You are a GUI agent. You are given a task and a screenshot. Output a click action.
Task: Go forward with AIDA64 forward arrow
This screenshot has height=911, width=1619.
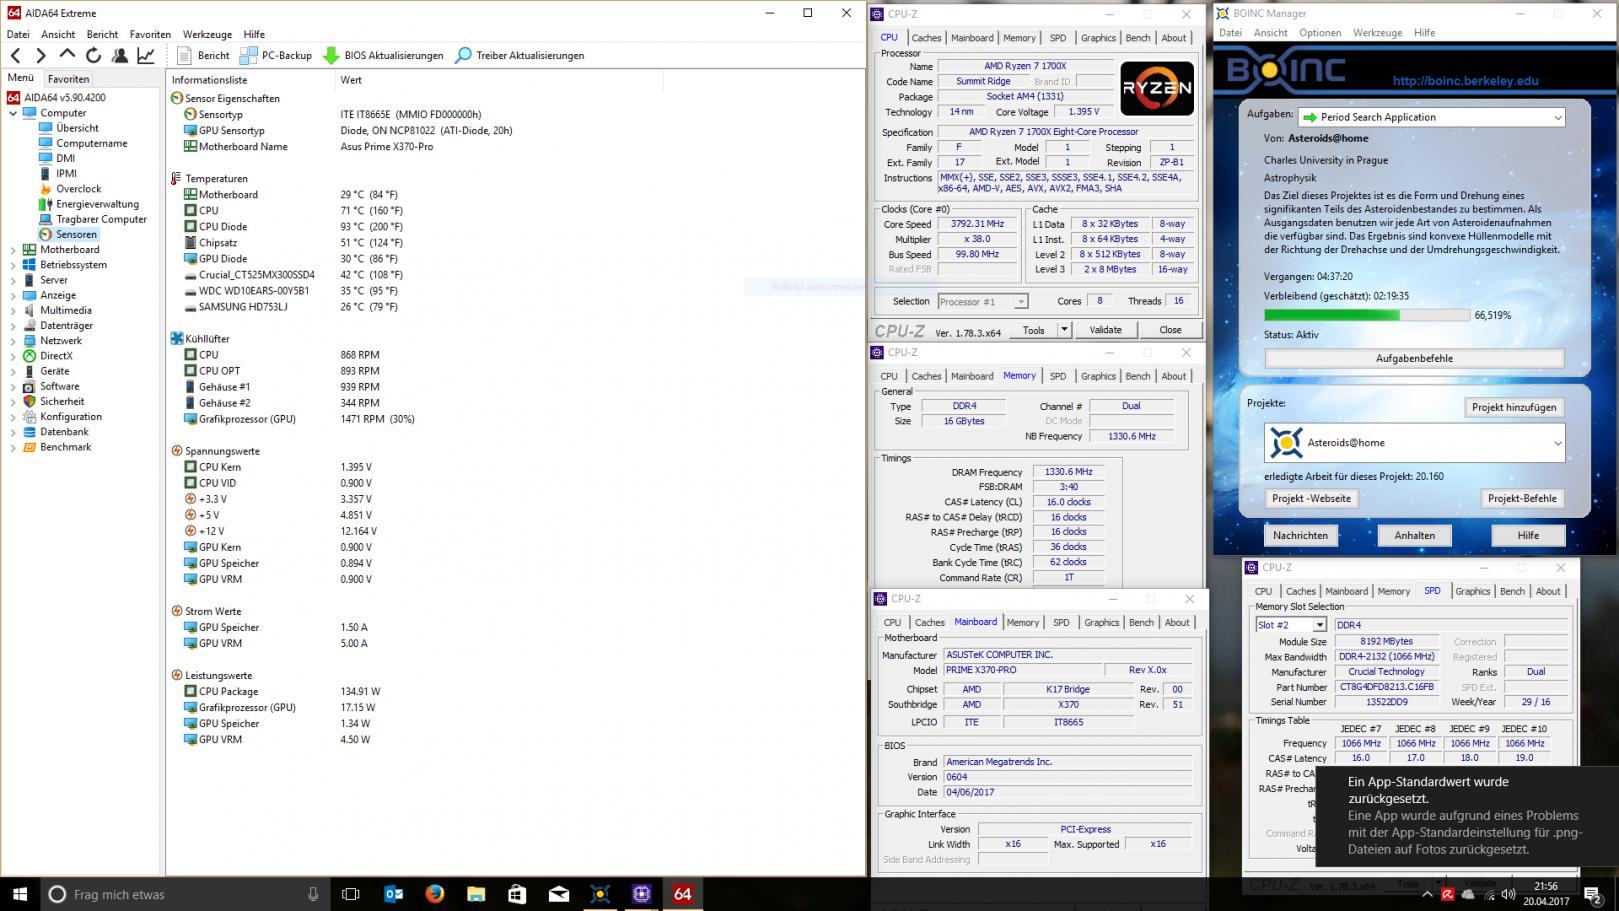pyautogui.click(x=41, y=56)
